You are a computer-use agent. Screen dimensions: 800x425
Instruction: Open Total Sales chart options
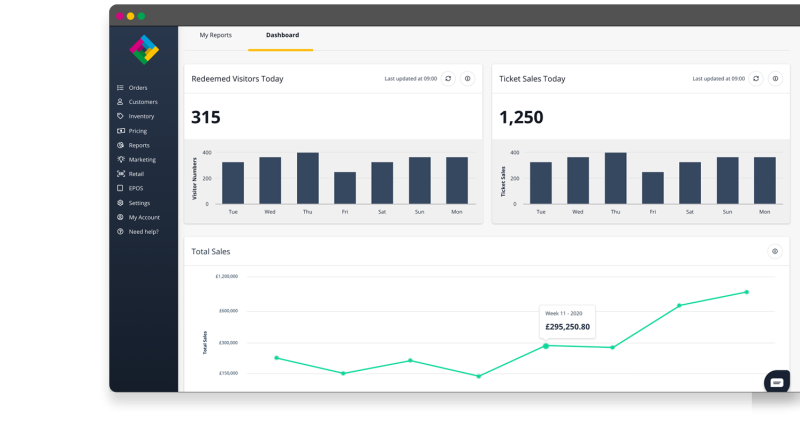tap(774, 252)
